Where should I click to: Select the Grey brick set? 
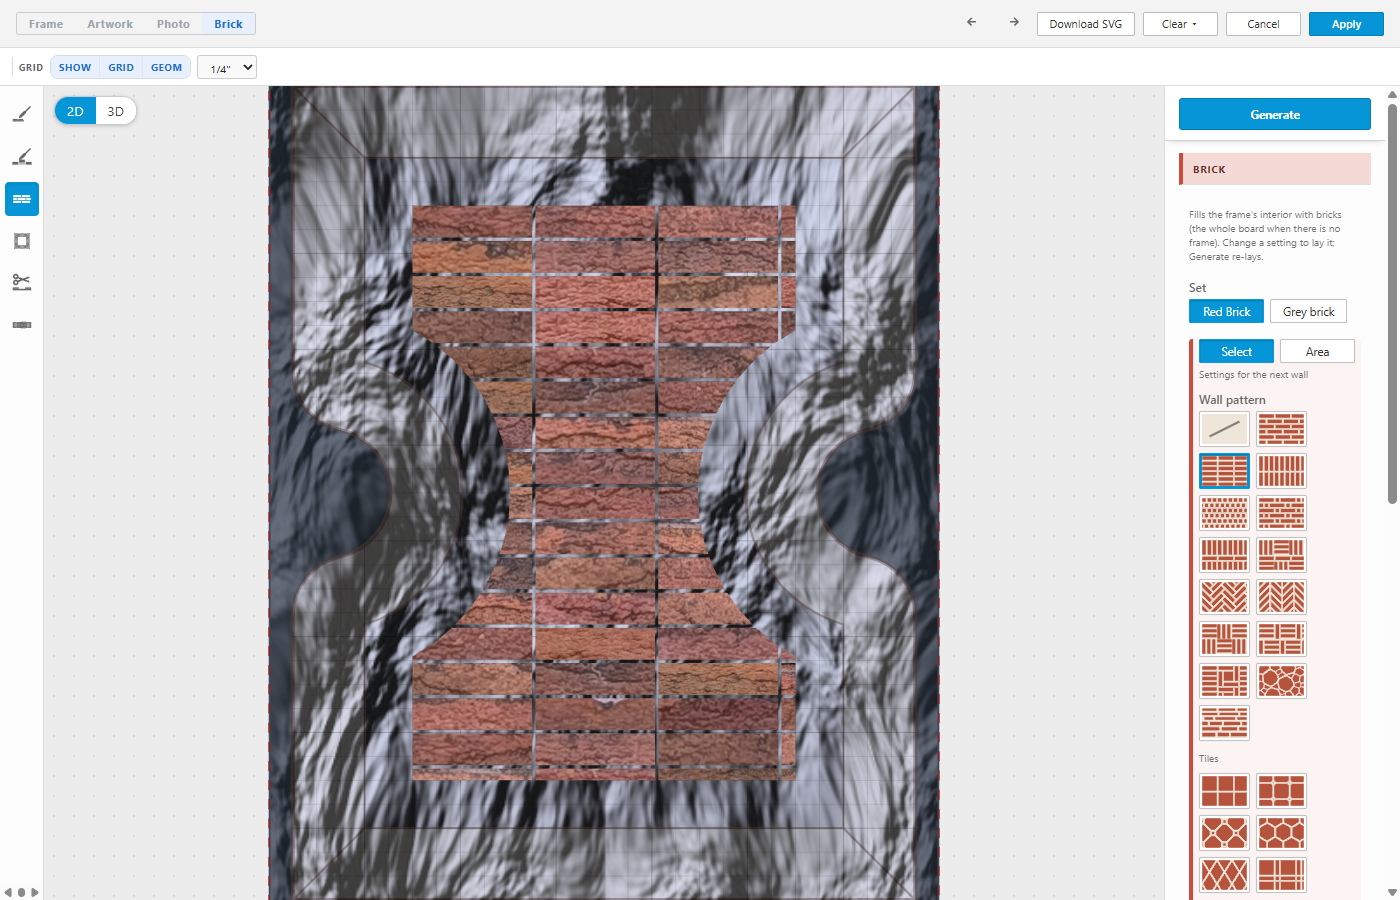1308,312
